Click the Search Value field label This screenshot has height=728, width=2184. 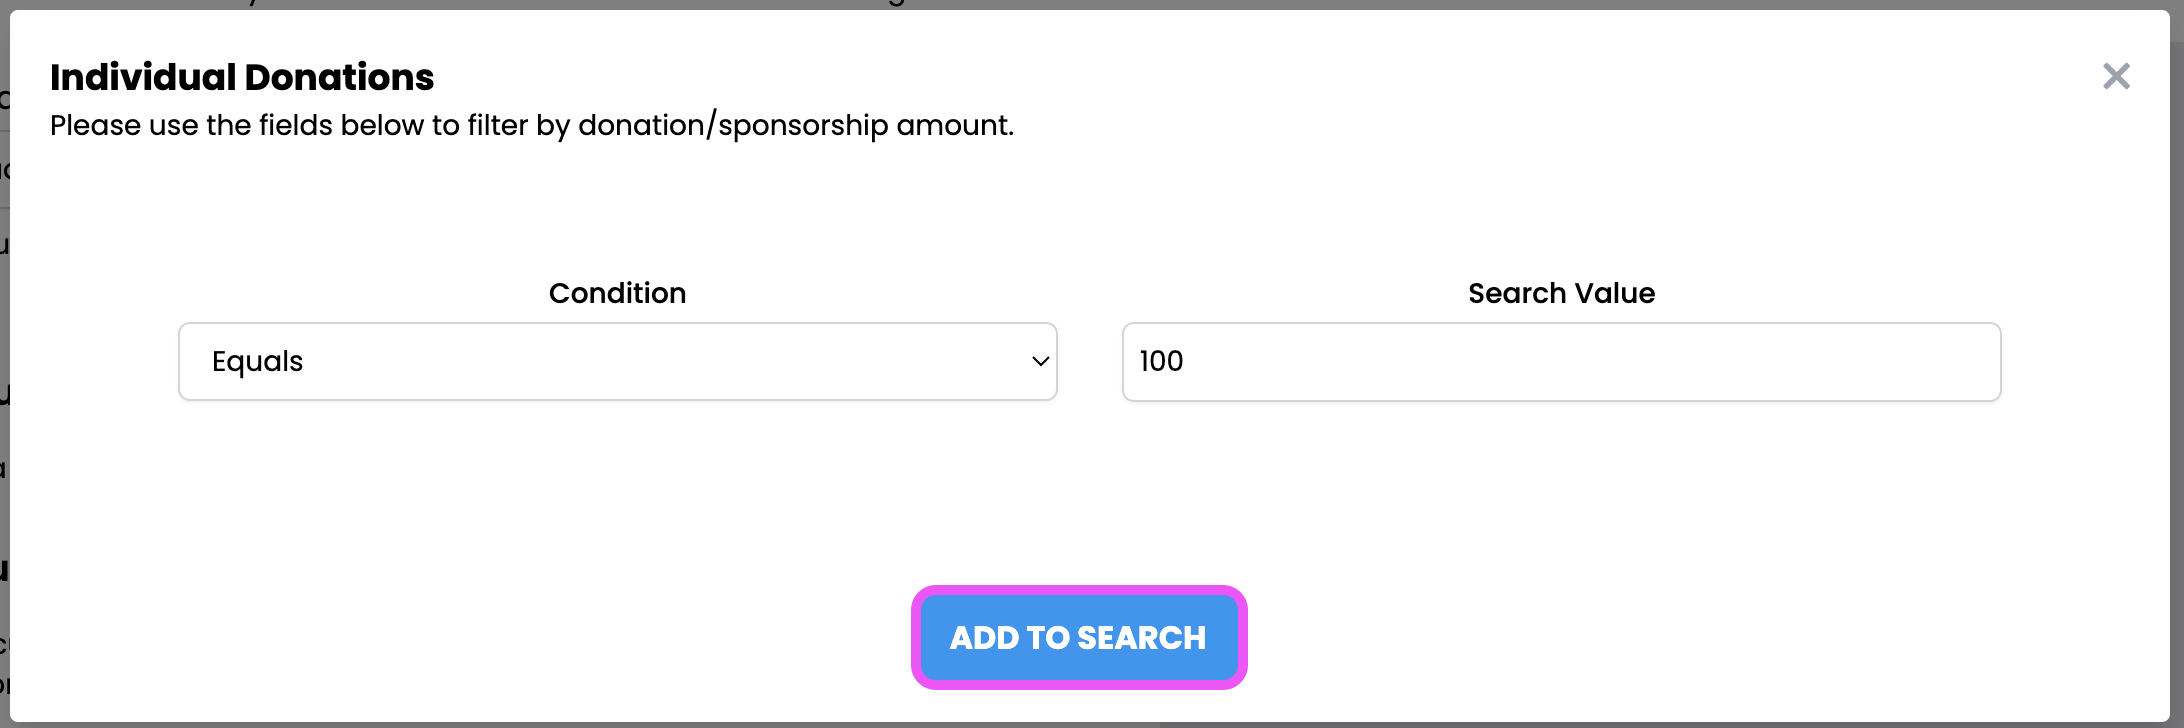pos(1561,293)
